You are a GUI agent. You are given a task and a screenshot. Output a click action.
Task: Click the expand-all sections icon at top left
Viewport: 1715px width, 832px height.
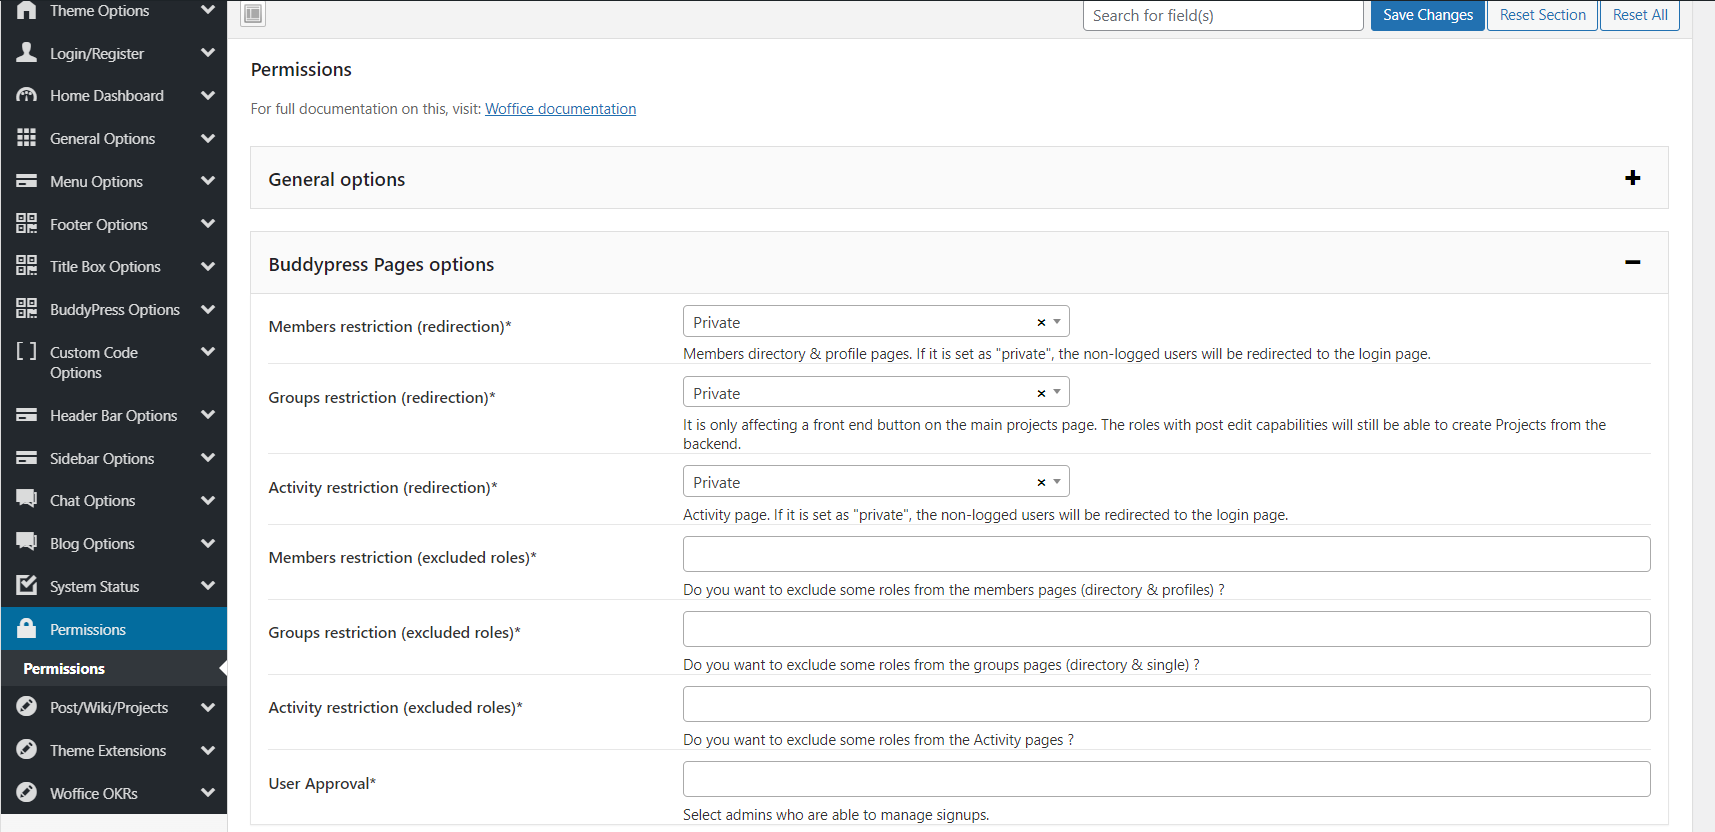coord(253,14)
